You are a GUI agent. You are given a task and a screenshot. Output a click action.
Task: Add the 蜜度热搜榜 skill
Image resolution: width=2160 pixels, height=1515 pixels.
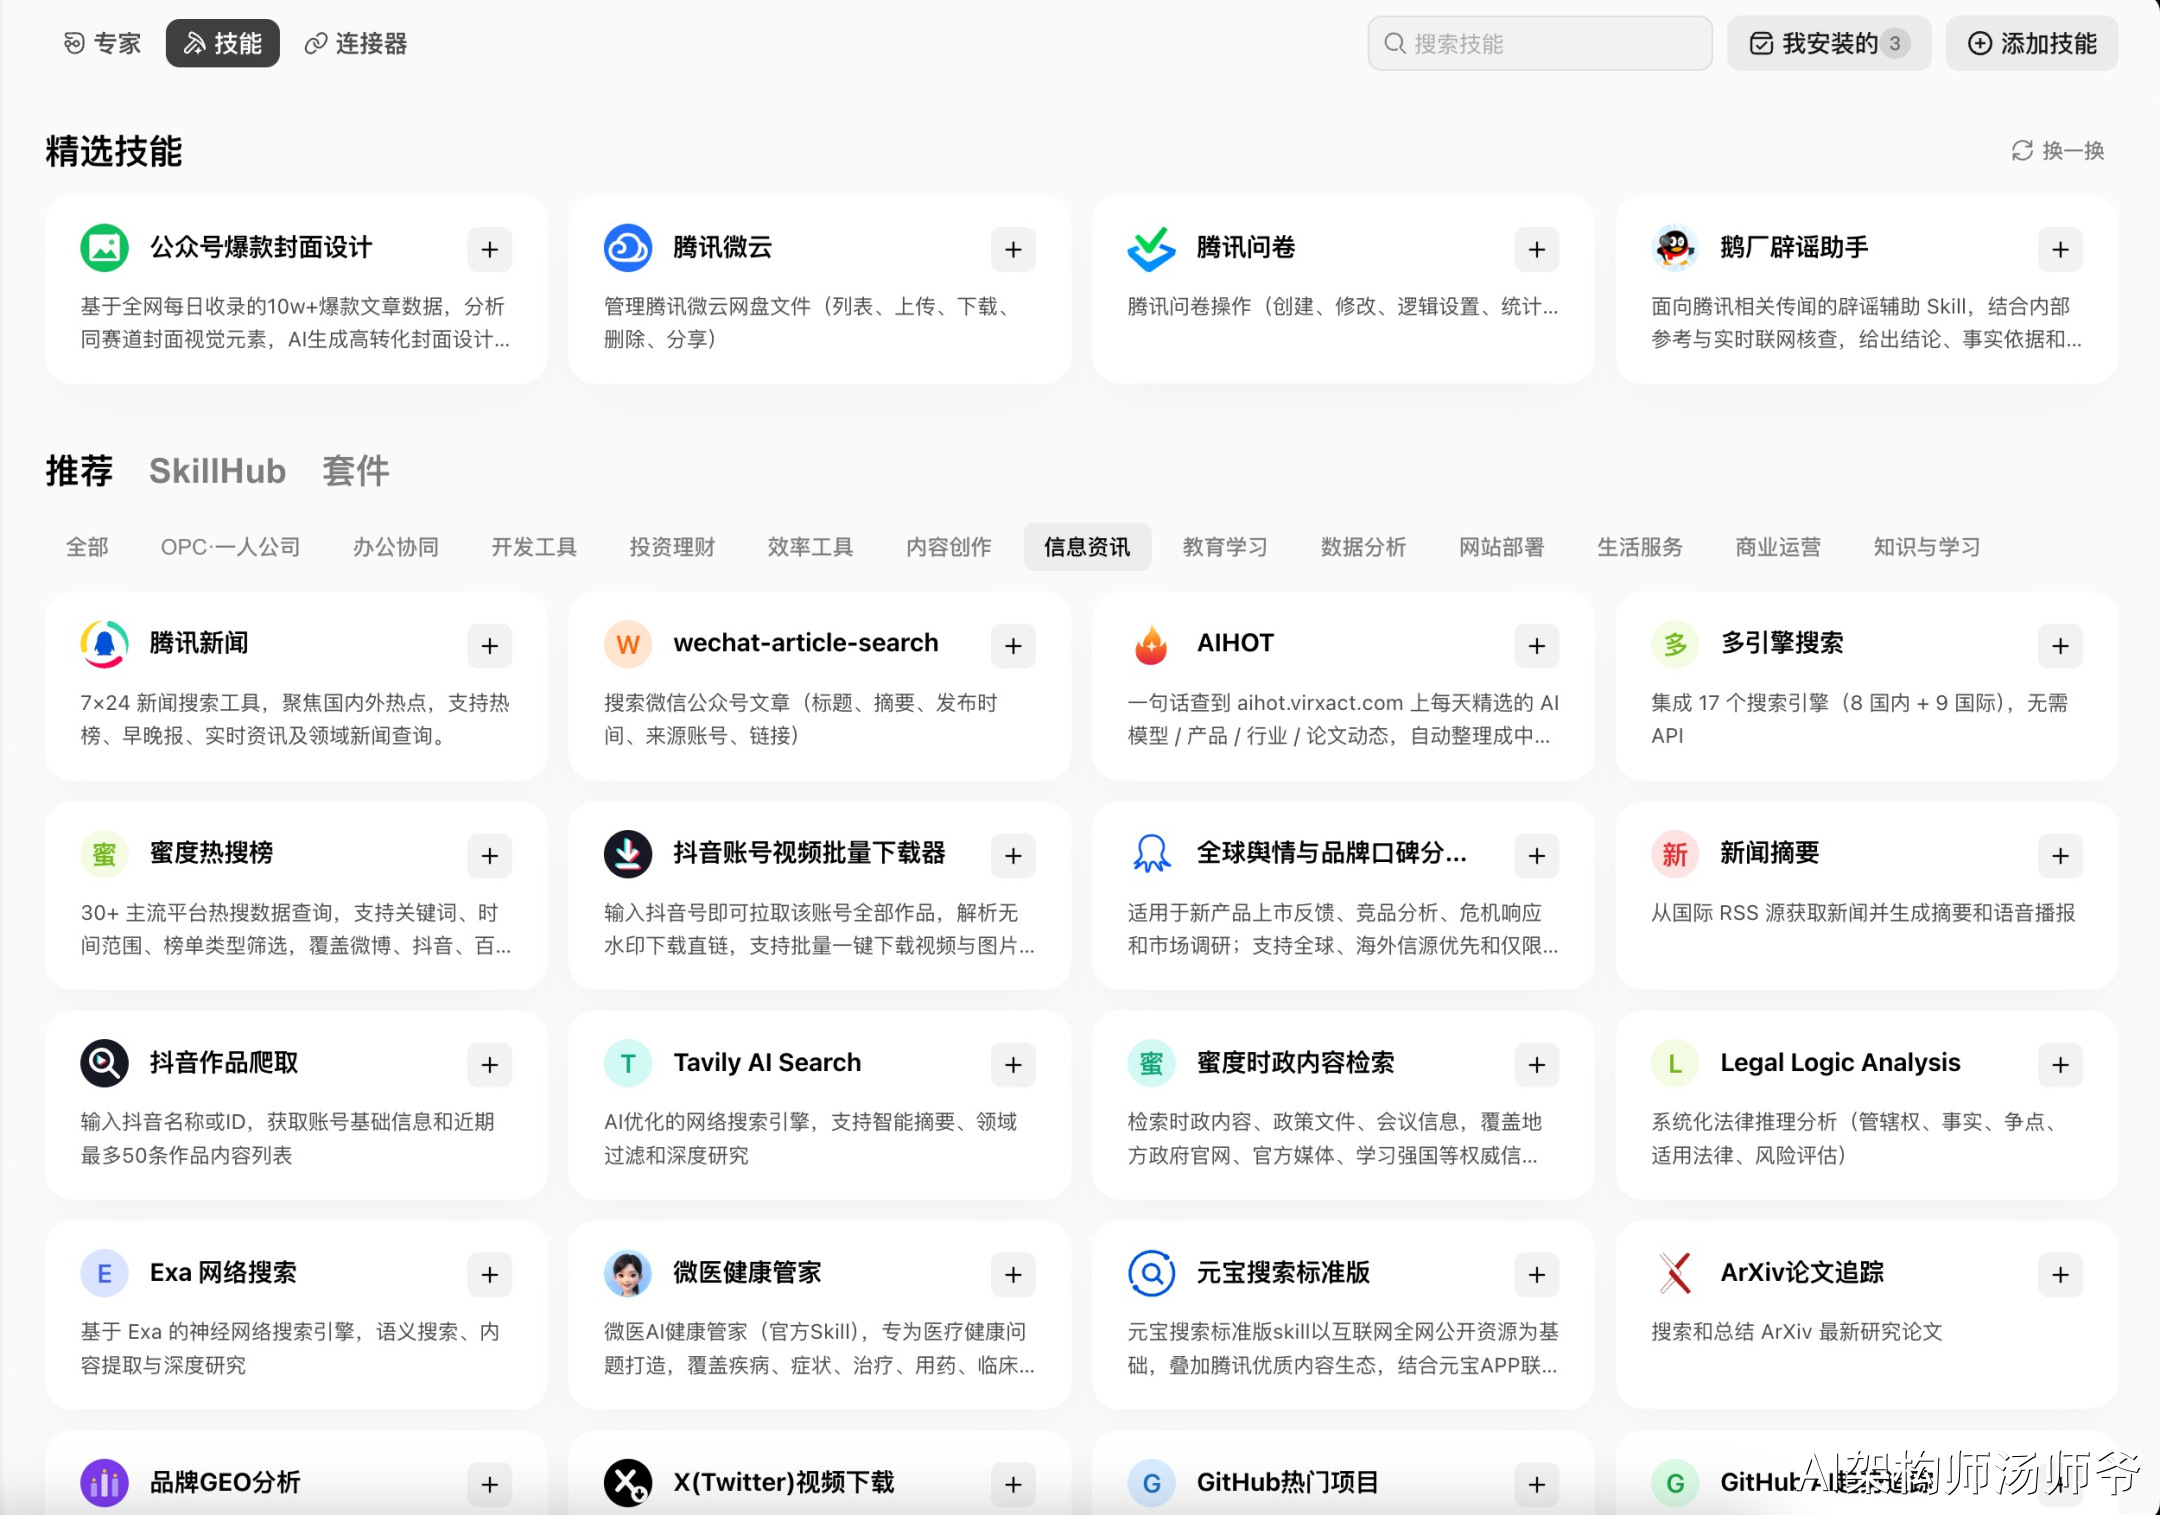pyautogui.click(x=490, y=855)
